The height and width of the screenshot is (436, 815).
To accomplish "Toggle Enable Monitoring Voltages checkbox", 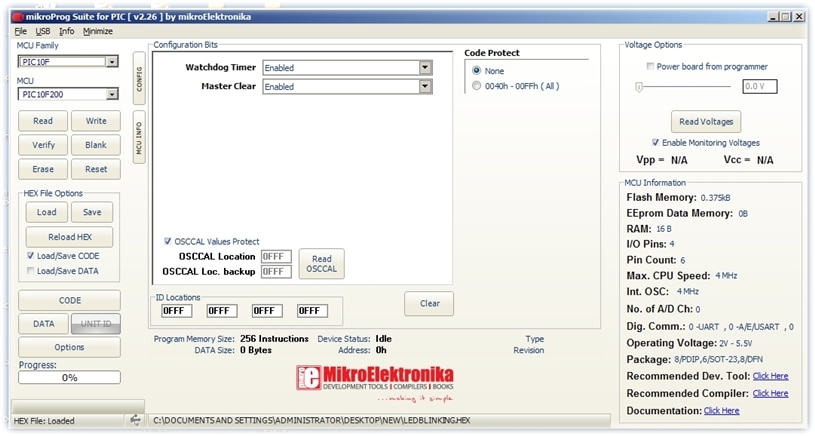I will [x=655, y=142].
